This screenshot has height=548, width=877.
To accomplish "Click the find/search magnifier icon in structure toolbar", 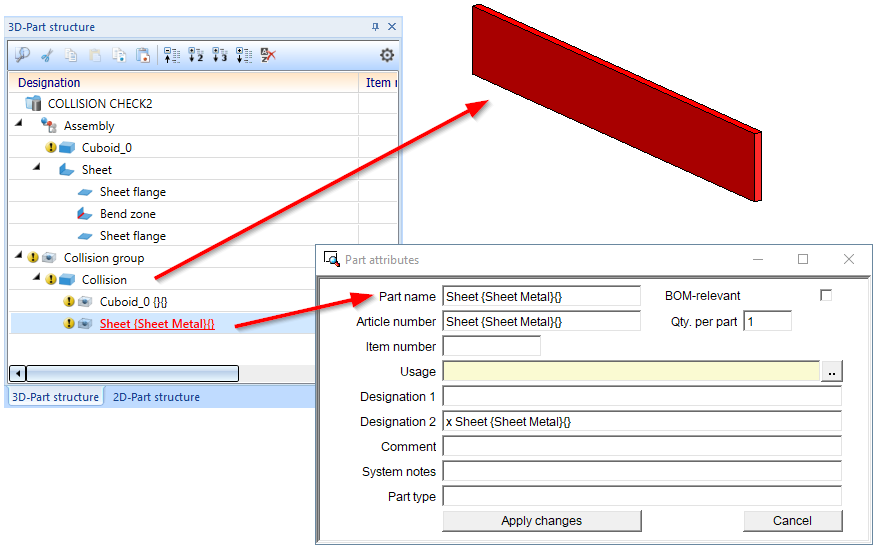I will coord(22,55).
